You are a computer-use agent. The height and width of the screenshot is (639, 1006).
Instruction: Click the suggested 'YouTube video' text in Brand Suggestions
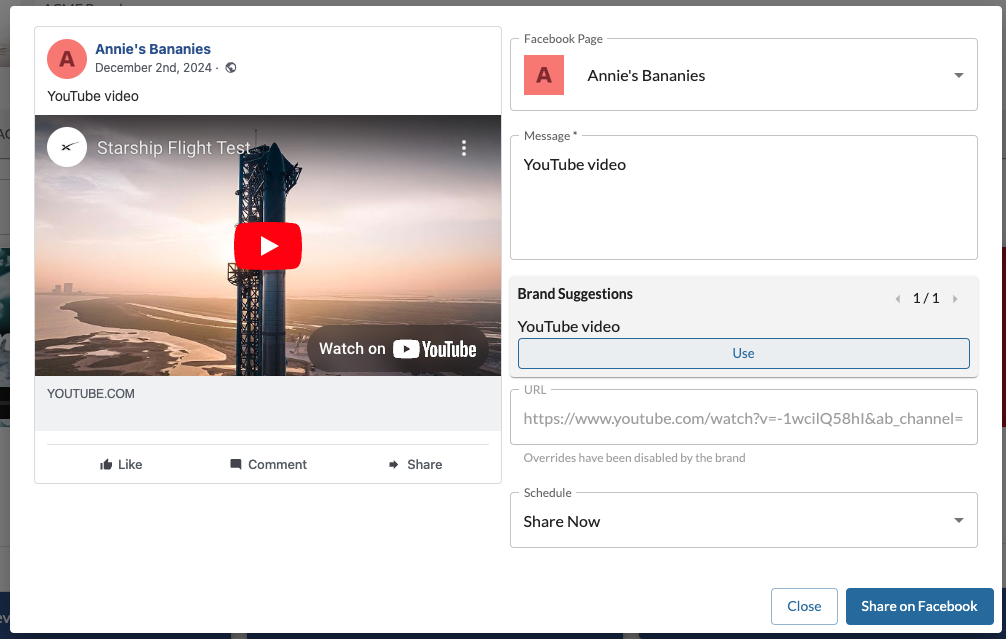(x=568, y=327)
